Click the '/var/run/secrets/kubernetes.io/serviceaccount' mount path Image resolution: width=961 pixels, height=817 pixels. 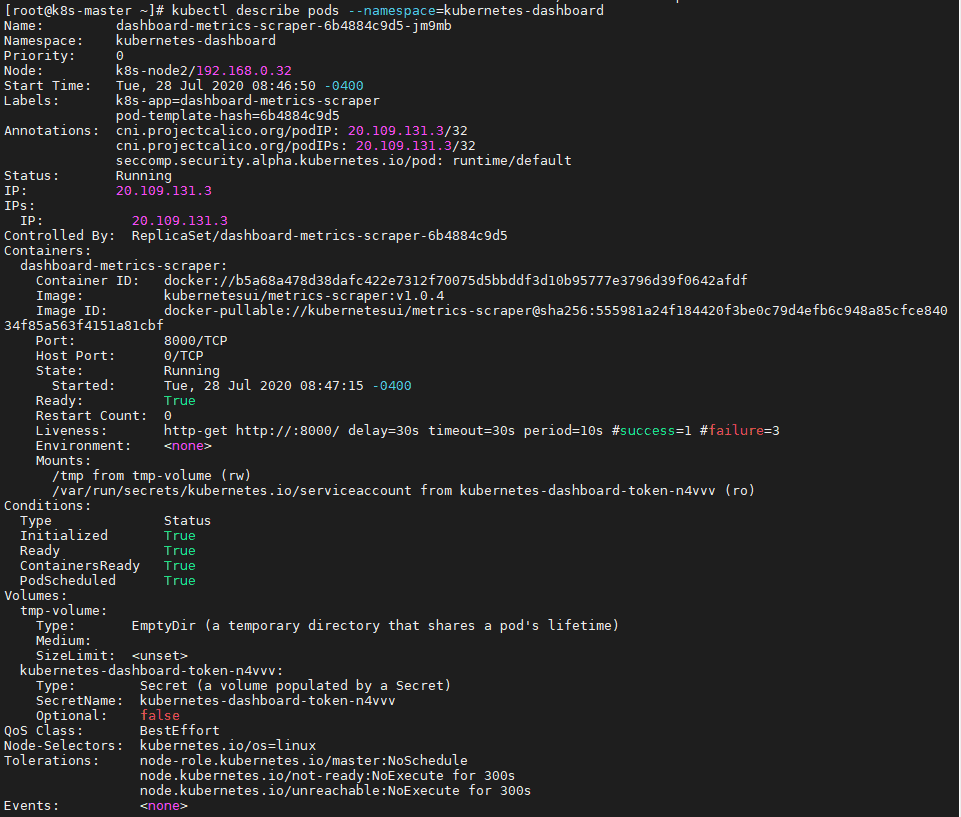tap(232, 491)
